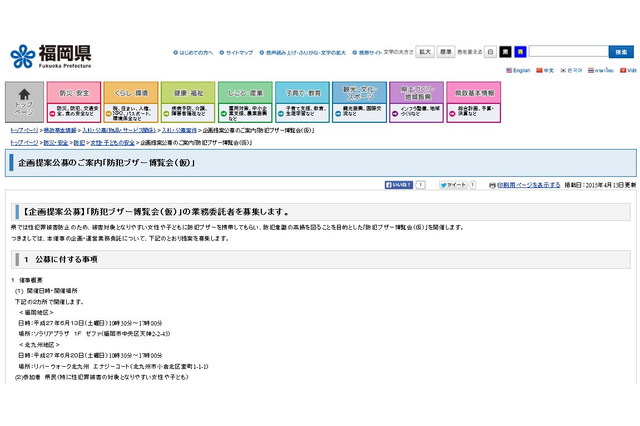Click the page title 企画提案公募のご案内「防犯ブザー博覧会(仮)」
The height and width of the screenshot is (426, 640).
107,163
